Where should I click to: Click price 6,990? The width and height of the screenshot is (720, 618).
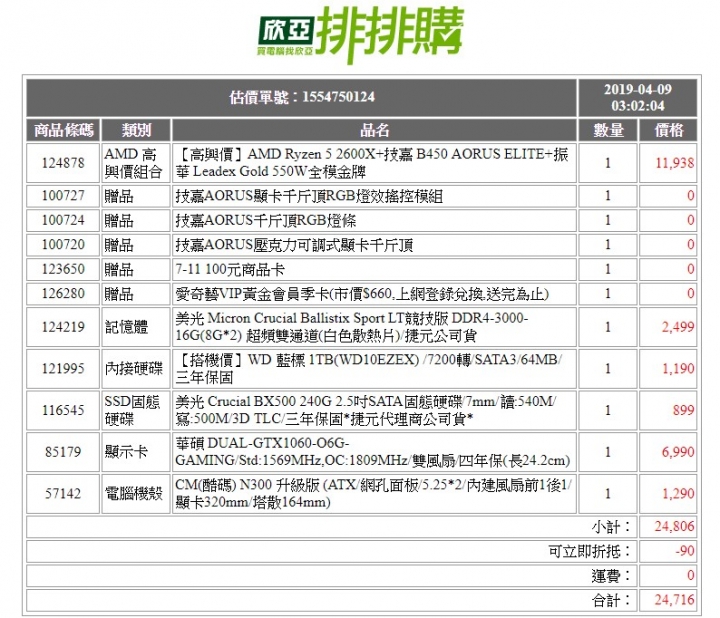point(678,452)
